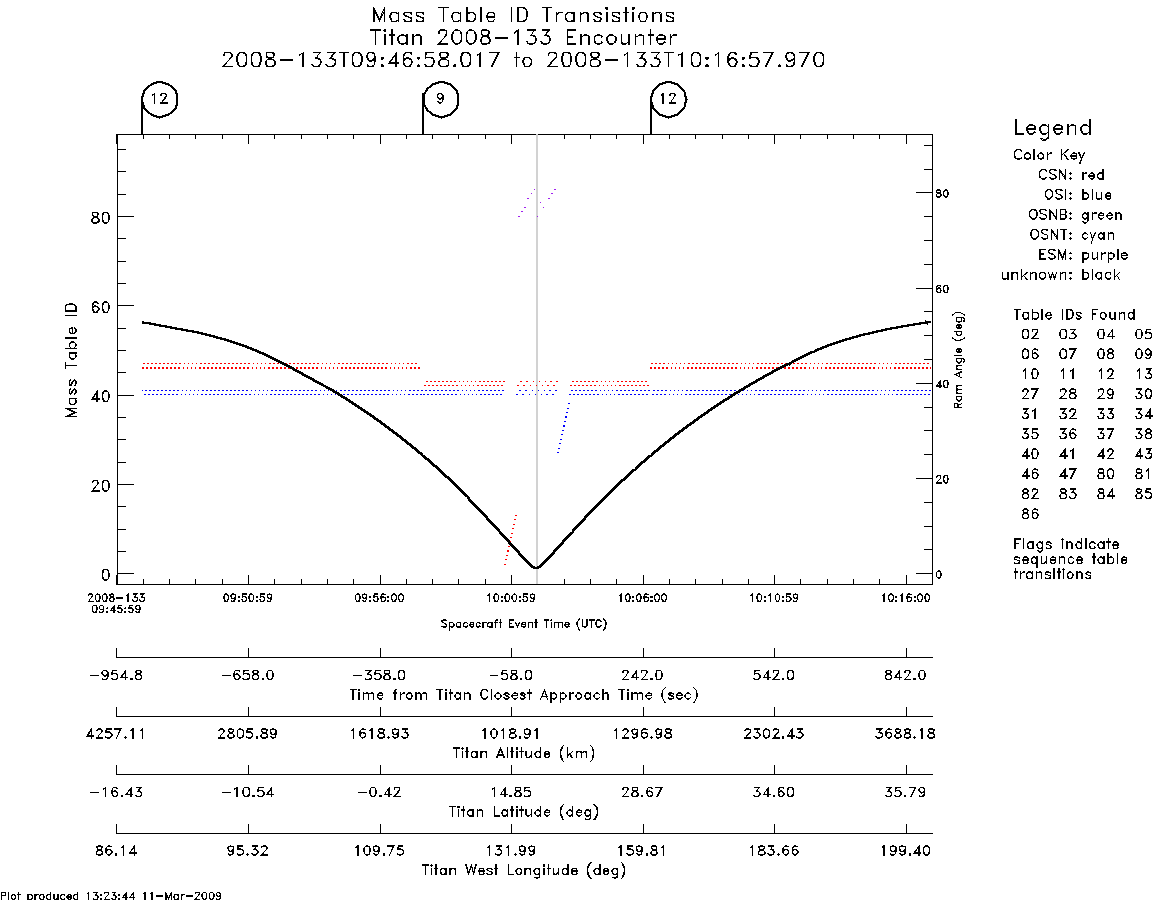Click table ID 09 in the legend
Viewport: 1165px width, 900px height.
point(1143,355)
